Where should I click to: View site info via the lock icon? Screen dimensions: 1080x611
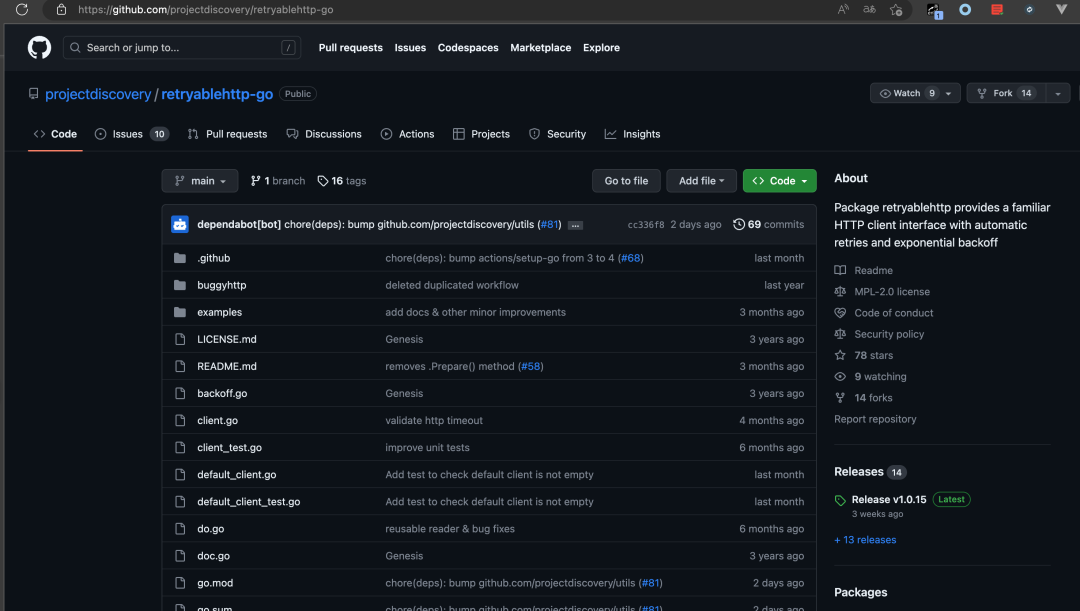coord(61,10)
